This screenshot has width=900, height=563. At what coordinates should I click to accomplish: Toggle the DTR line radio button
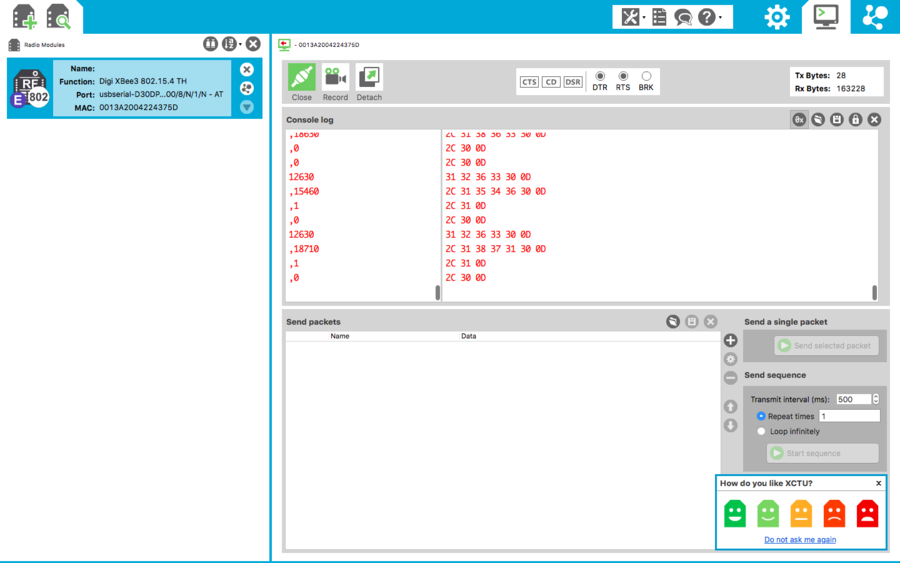[x=600, y=76]
